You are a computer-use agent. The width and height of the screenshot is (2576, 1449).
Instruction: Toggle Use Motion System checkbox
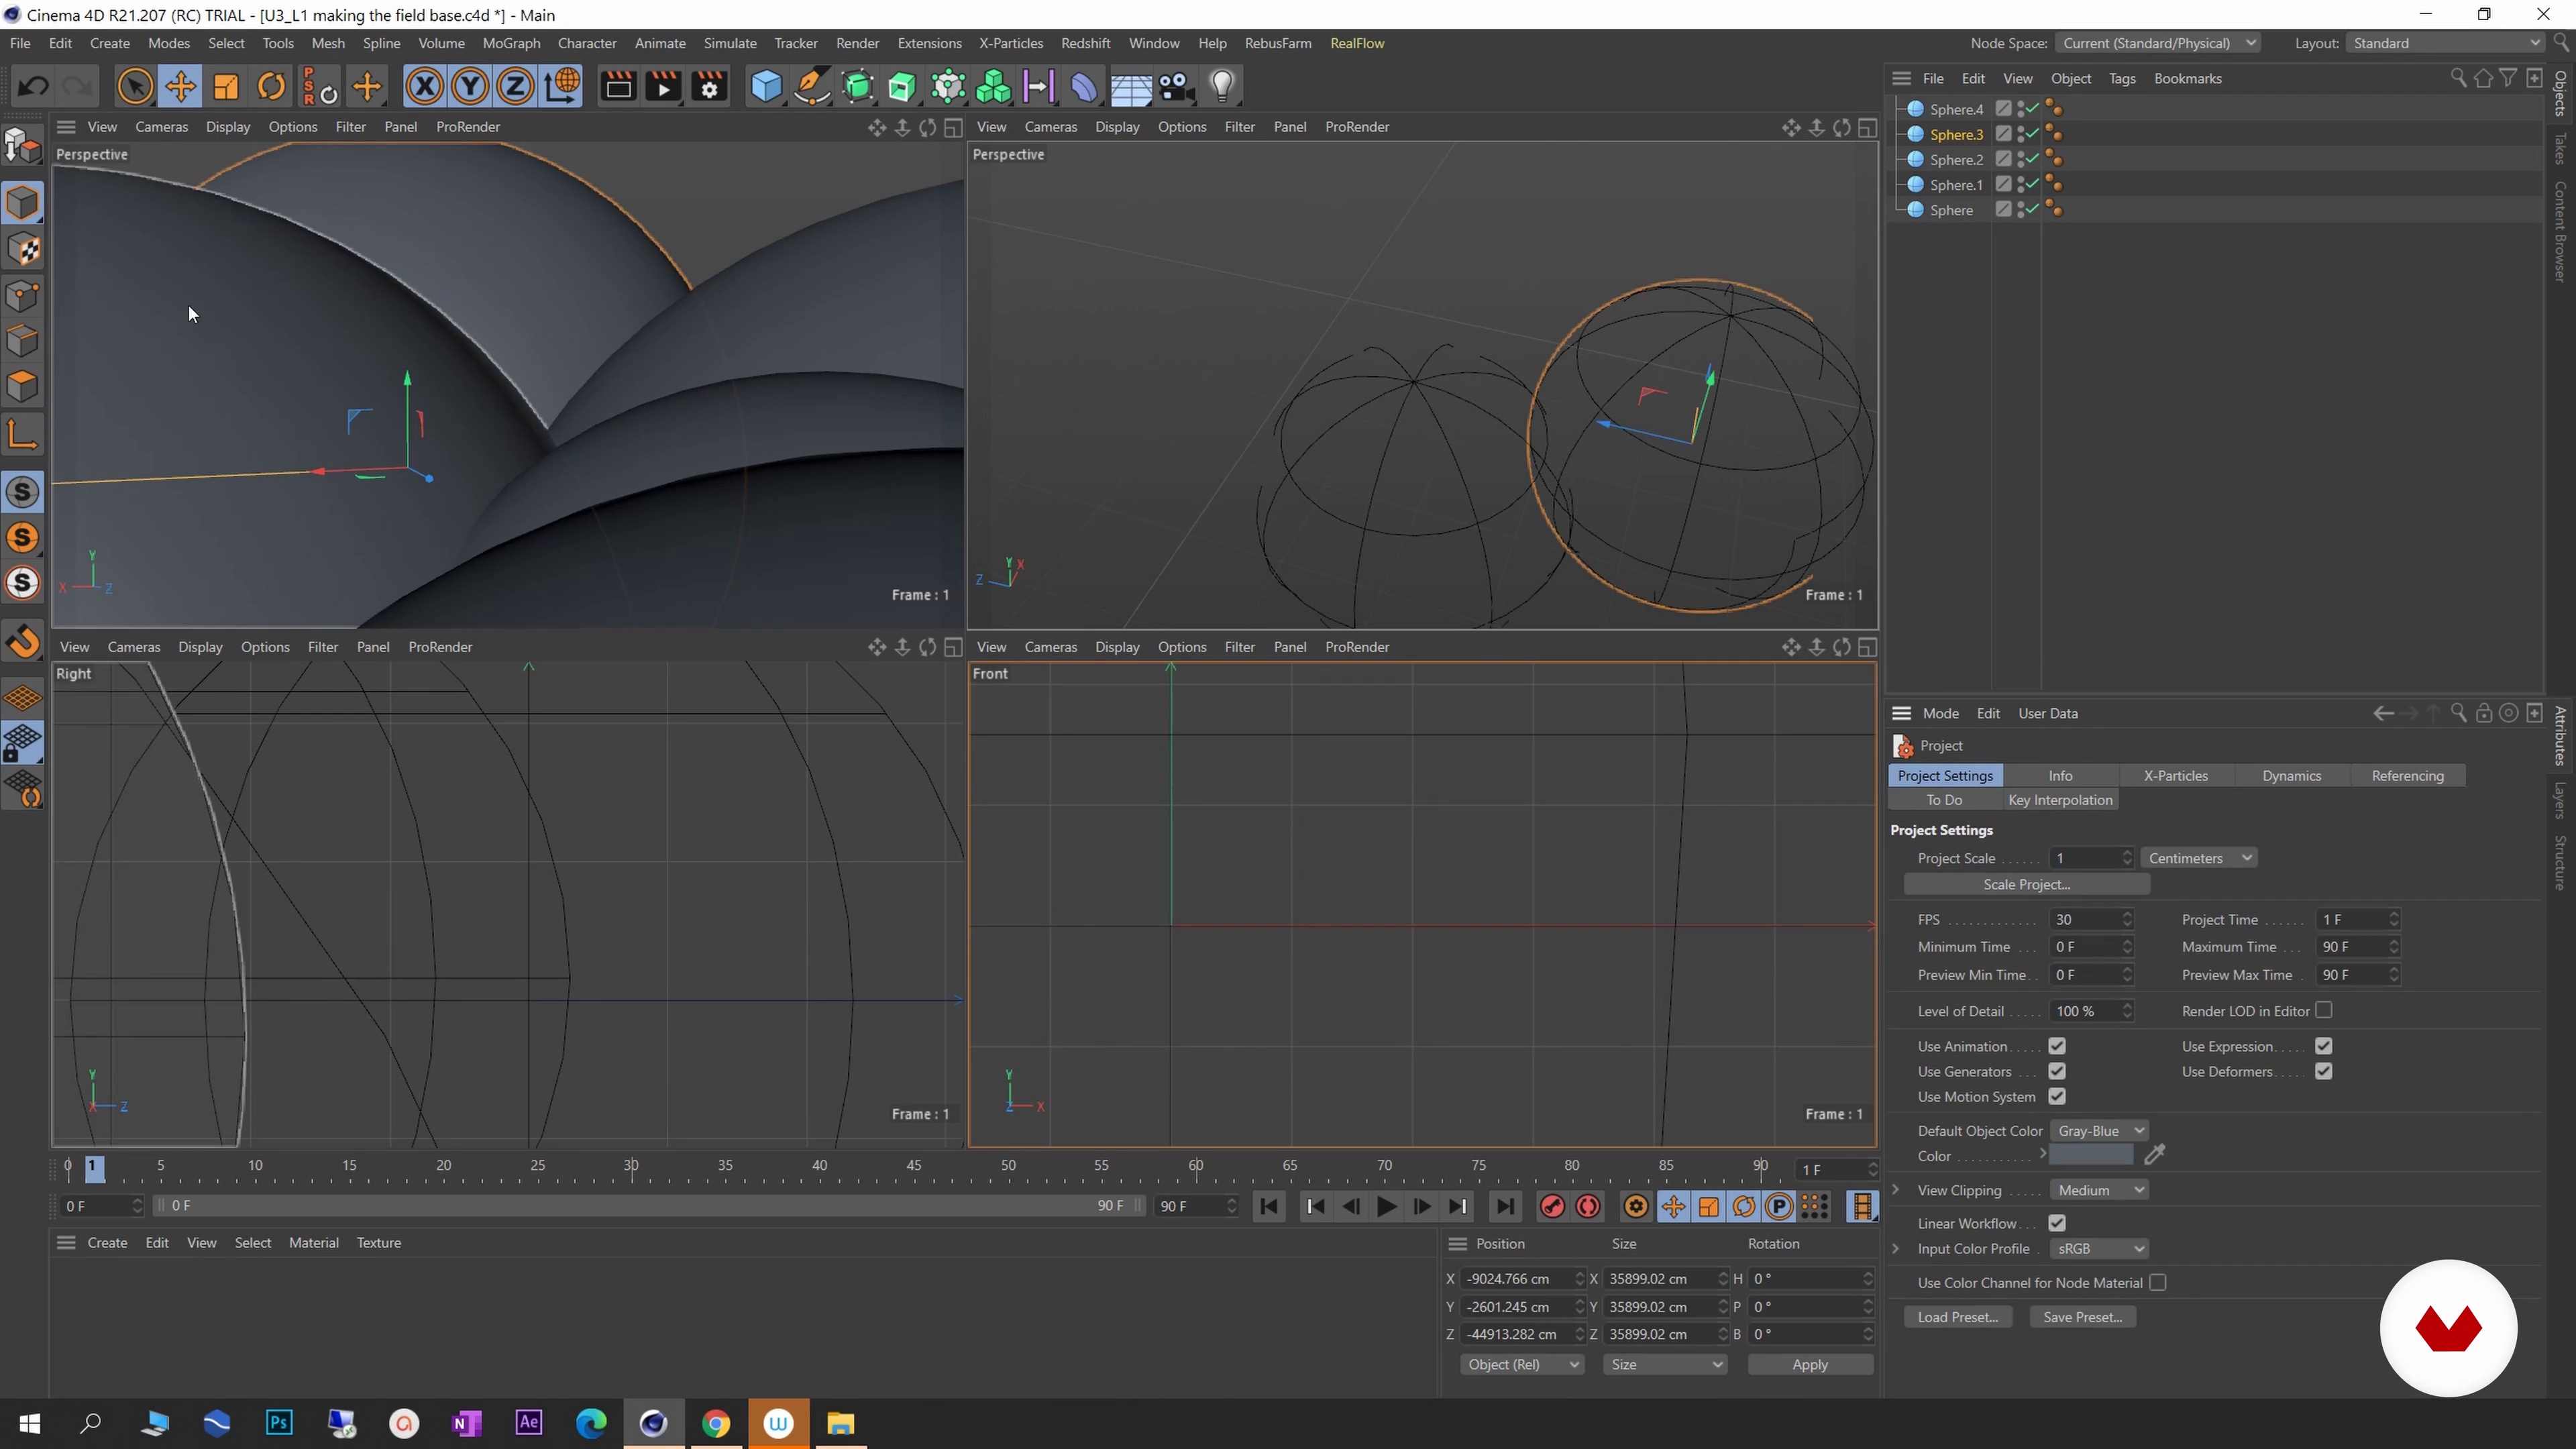point(2057,1097)
